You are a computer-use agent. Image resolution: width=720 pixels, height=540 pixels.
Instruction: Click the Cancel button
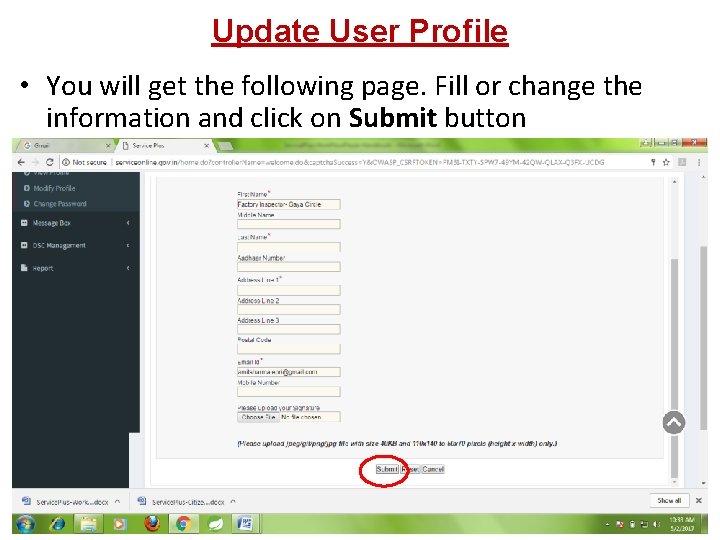pos(433,469)
